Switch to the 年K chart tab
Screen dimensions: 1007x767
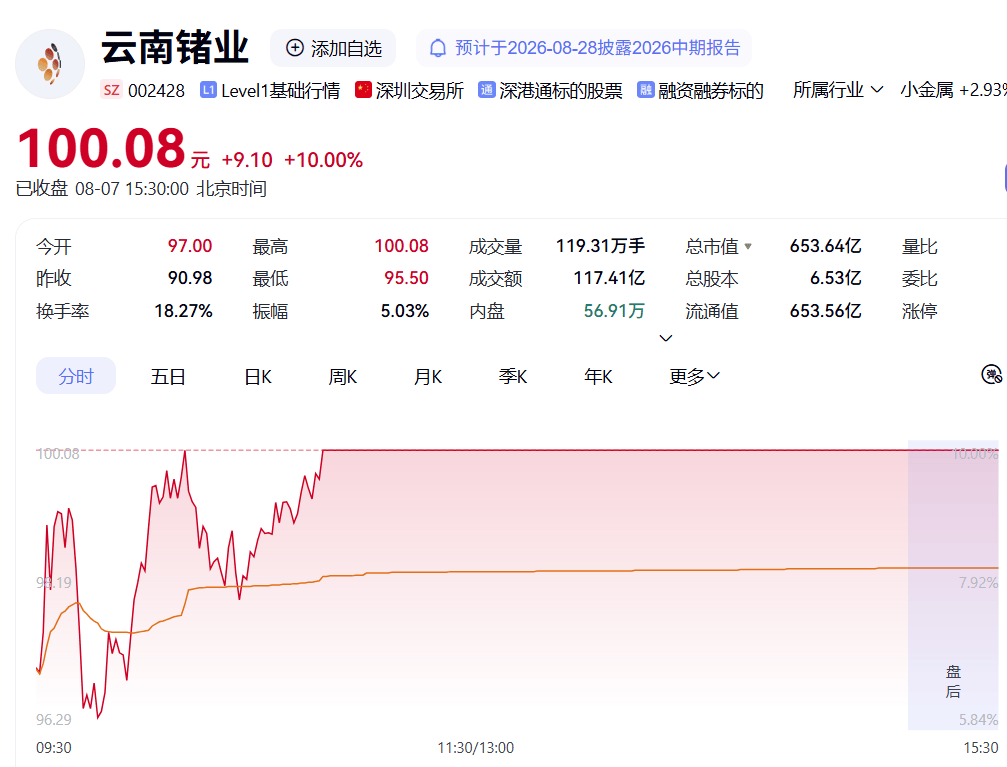[x=598, y=376]
